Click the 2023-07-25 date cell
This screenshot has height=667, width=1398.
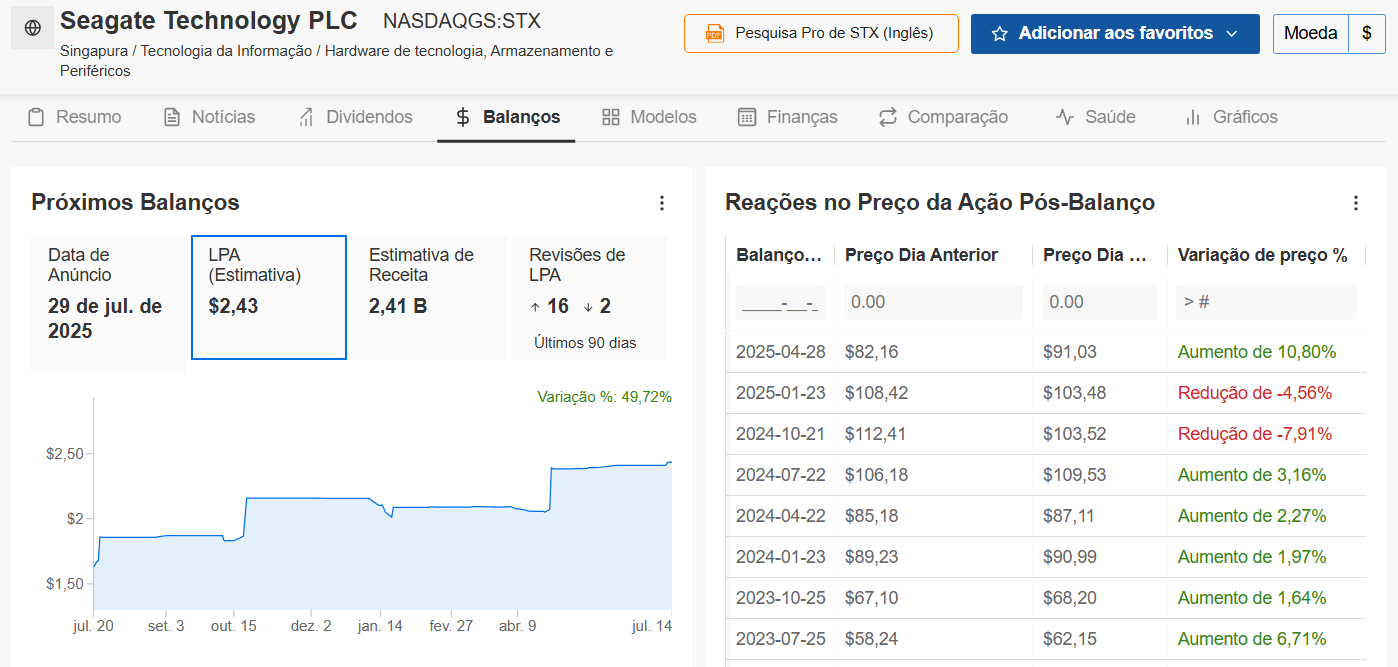click(781, 639)
